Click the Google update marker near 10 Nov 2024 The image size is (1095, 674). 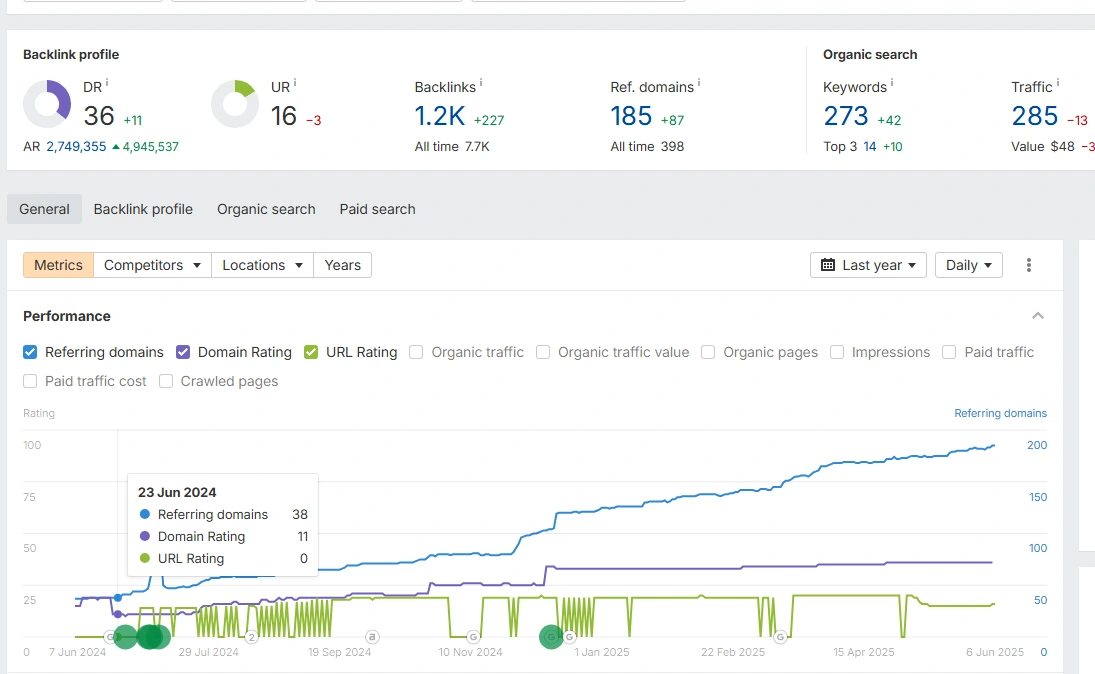tap(473, 636)
